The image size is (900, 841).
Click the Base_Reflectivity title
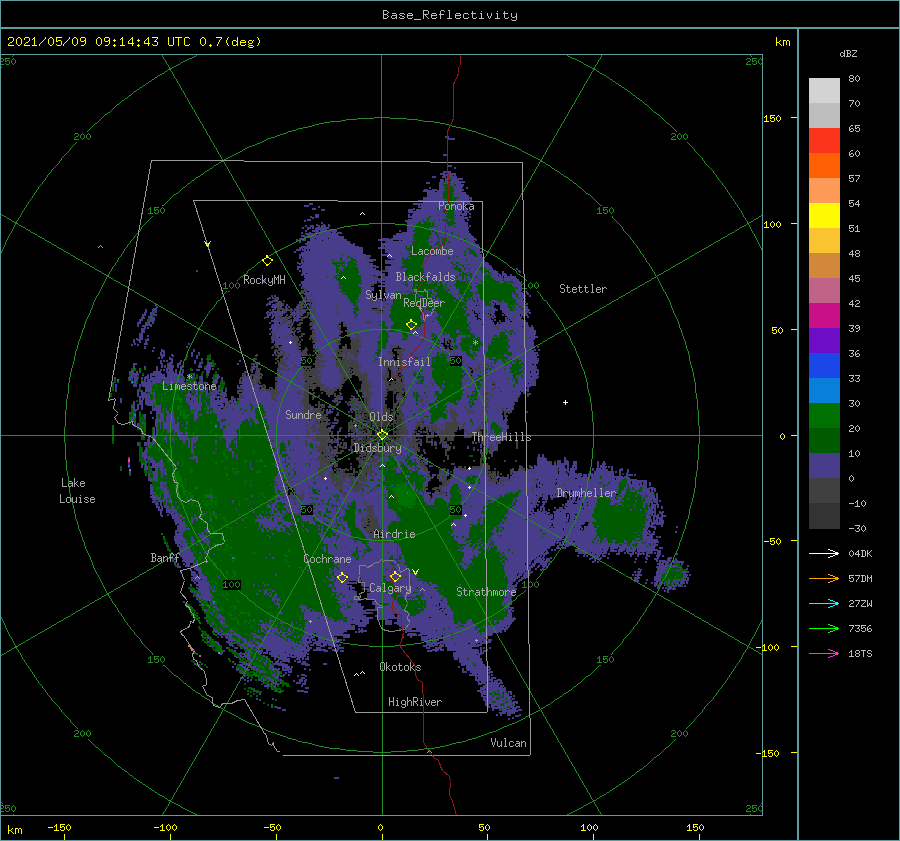click(450, 15)
